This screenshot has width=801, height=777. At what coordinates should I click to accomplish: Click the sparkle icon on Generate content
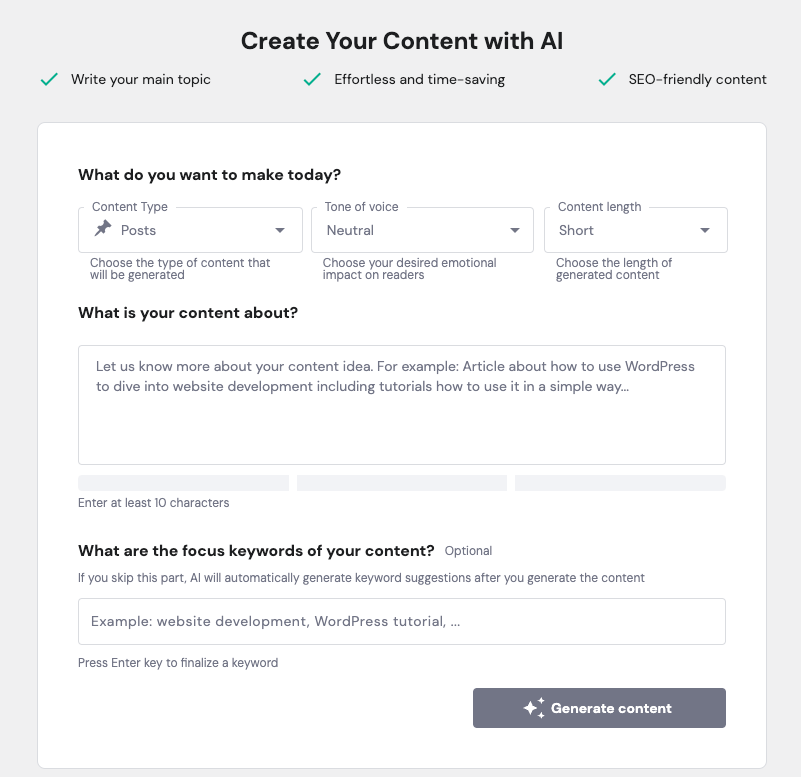point(536,707)
